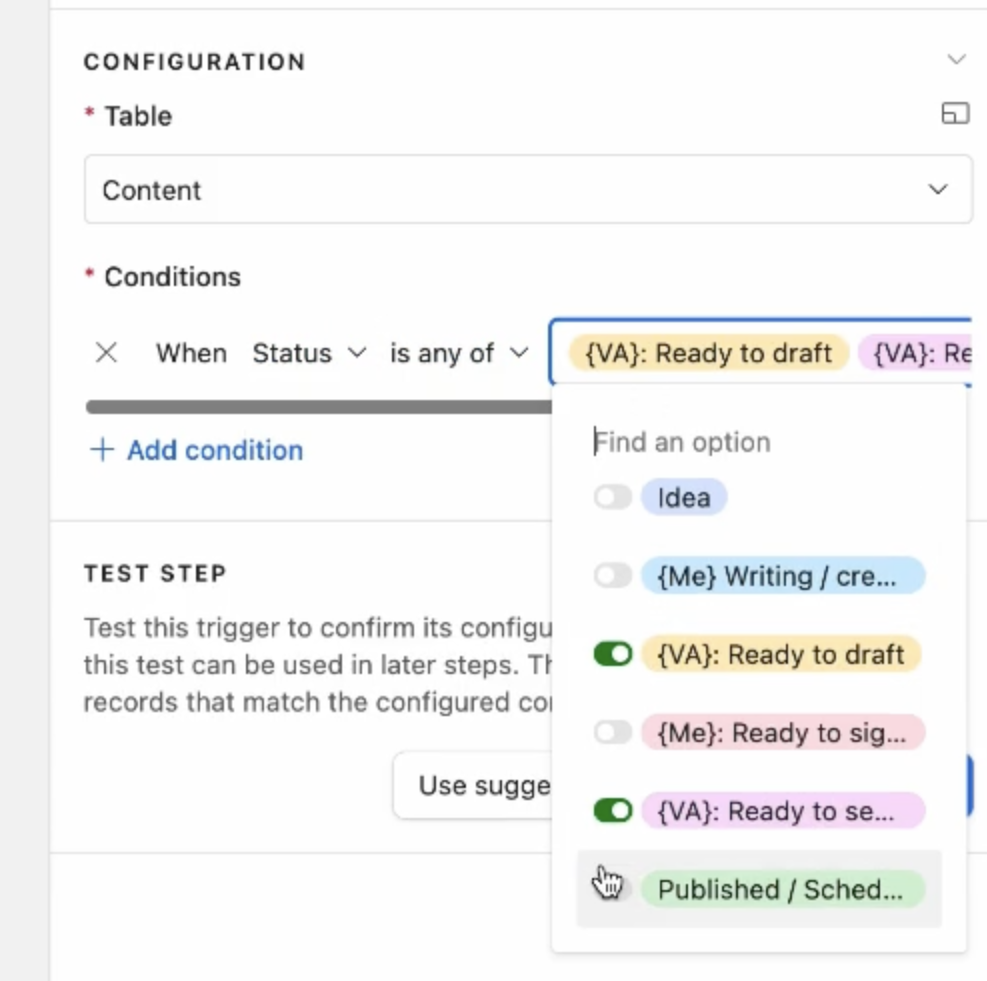
Task: Toggle on the Idea status option
Action: pos(613,497)
